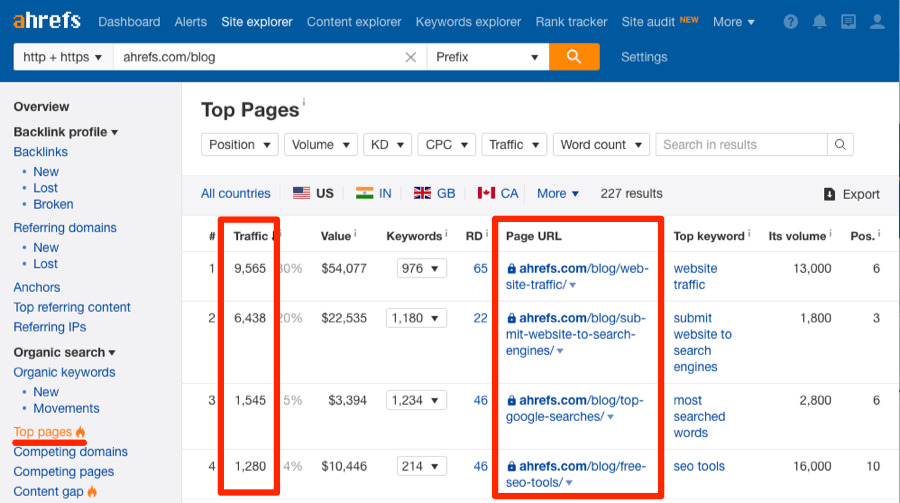Open the help question mark icon
This screenshot has width=900, height=503.
(x=791, y=22)
